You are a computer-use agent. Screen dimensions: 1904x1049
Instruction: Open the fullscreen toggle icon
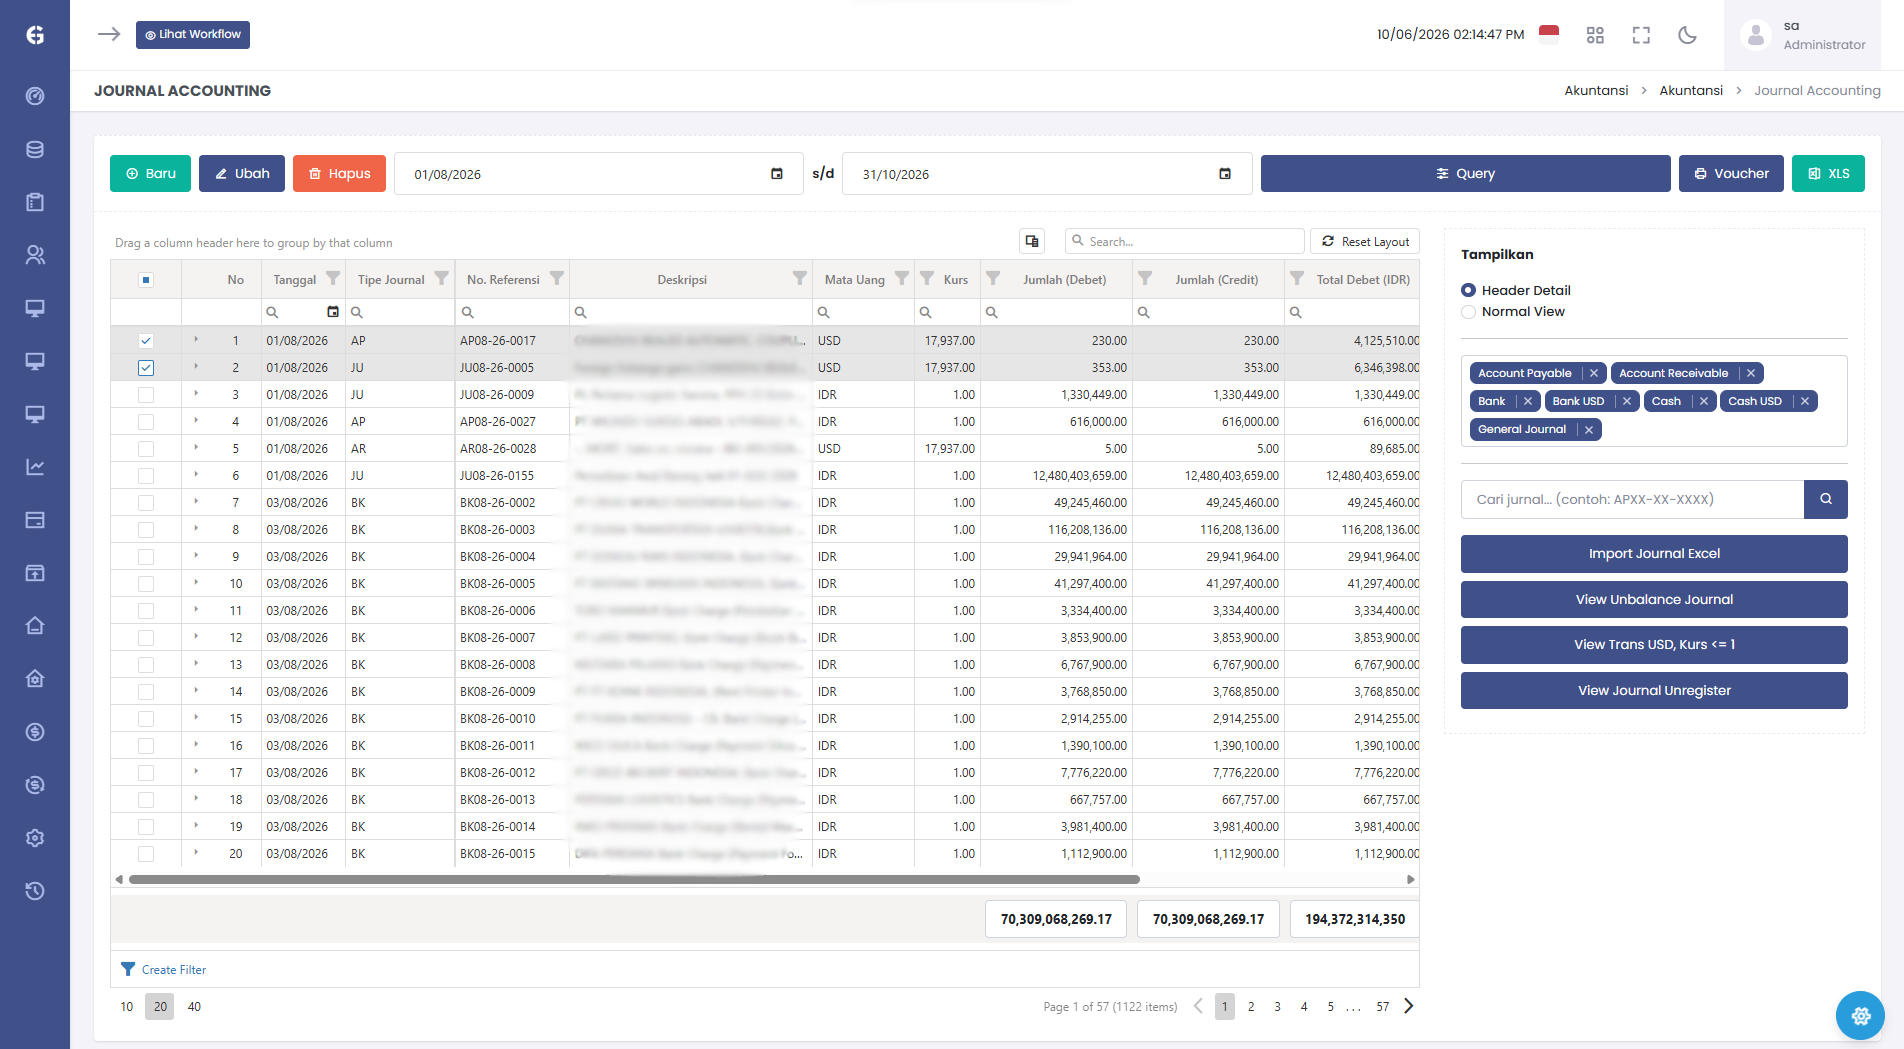click(1641, 35)
